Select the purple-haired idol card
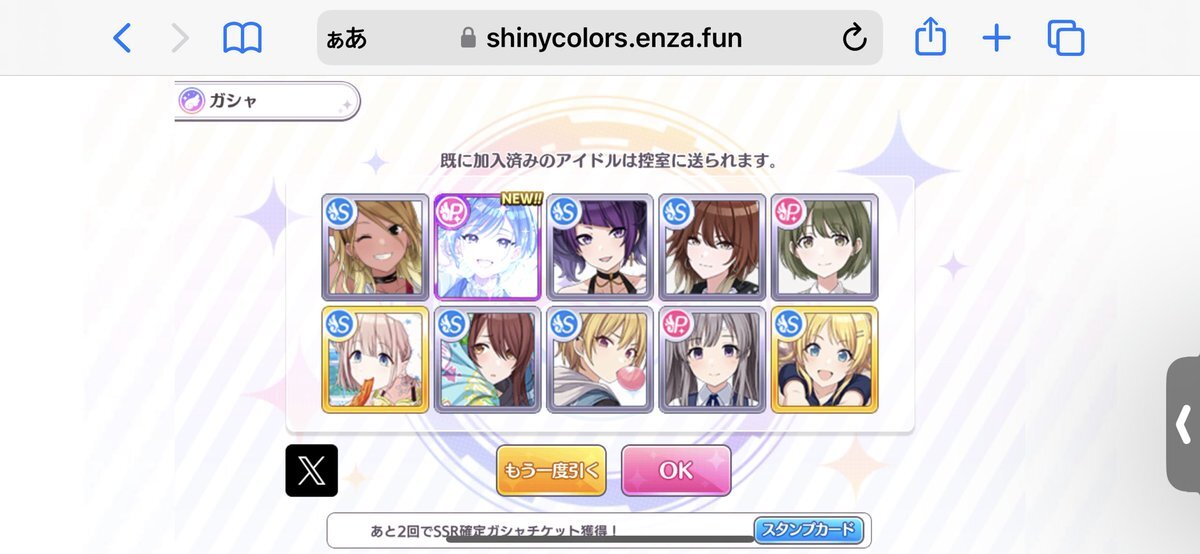The width and height of the screenshot is (1200, 554). pyautogui.click(x=600, y=247)
